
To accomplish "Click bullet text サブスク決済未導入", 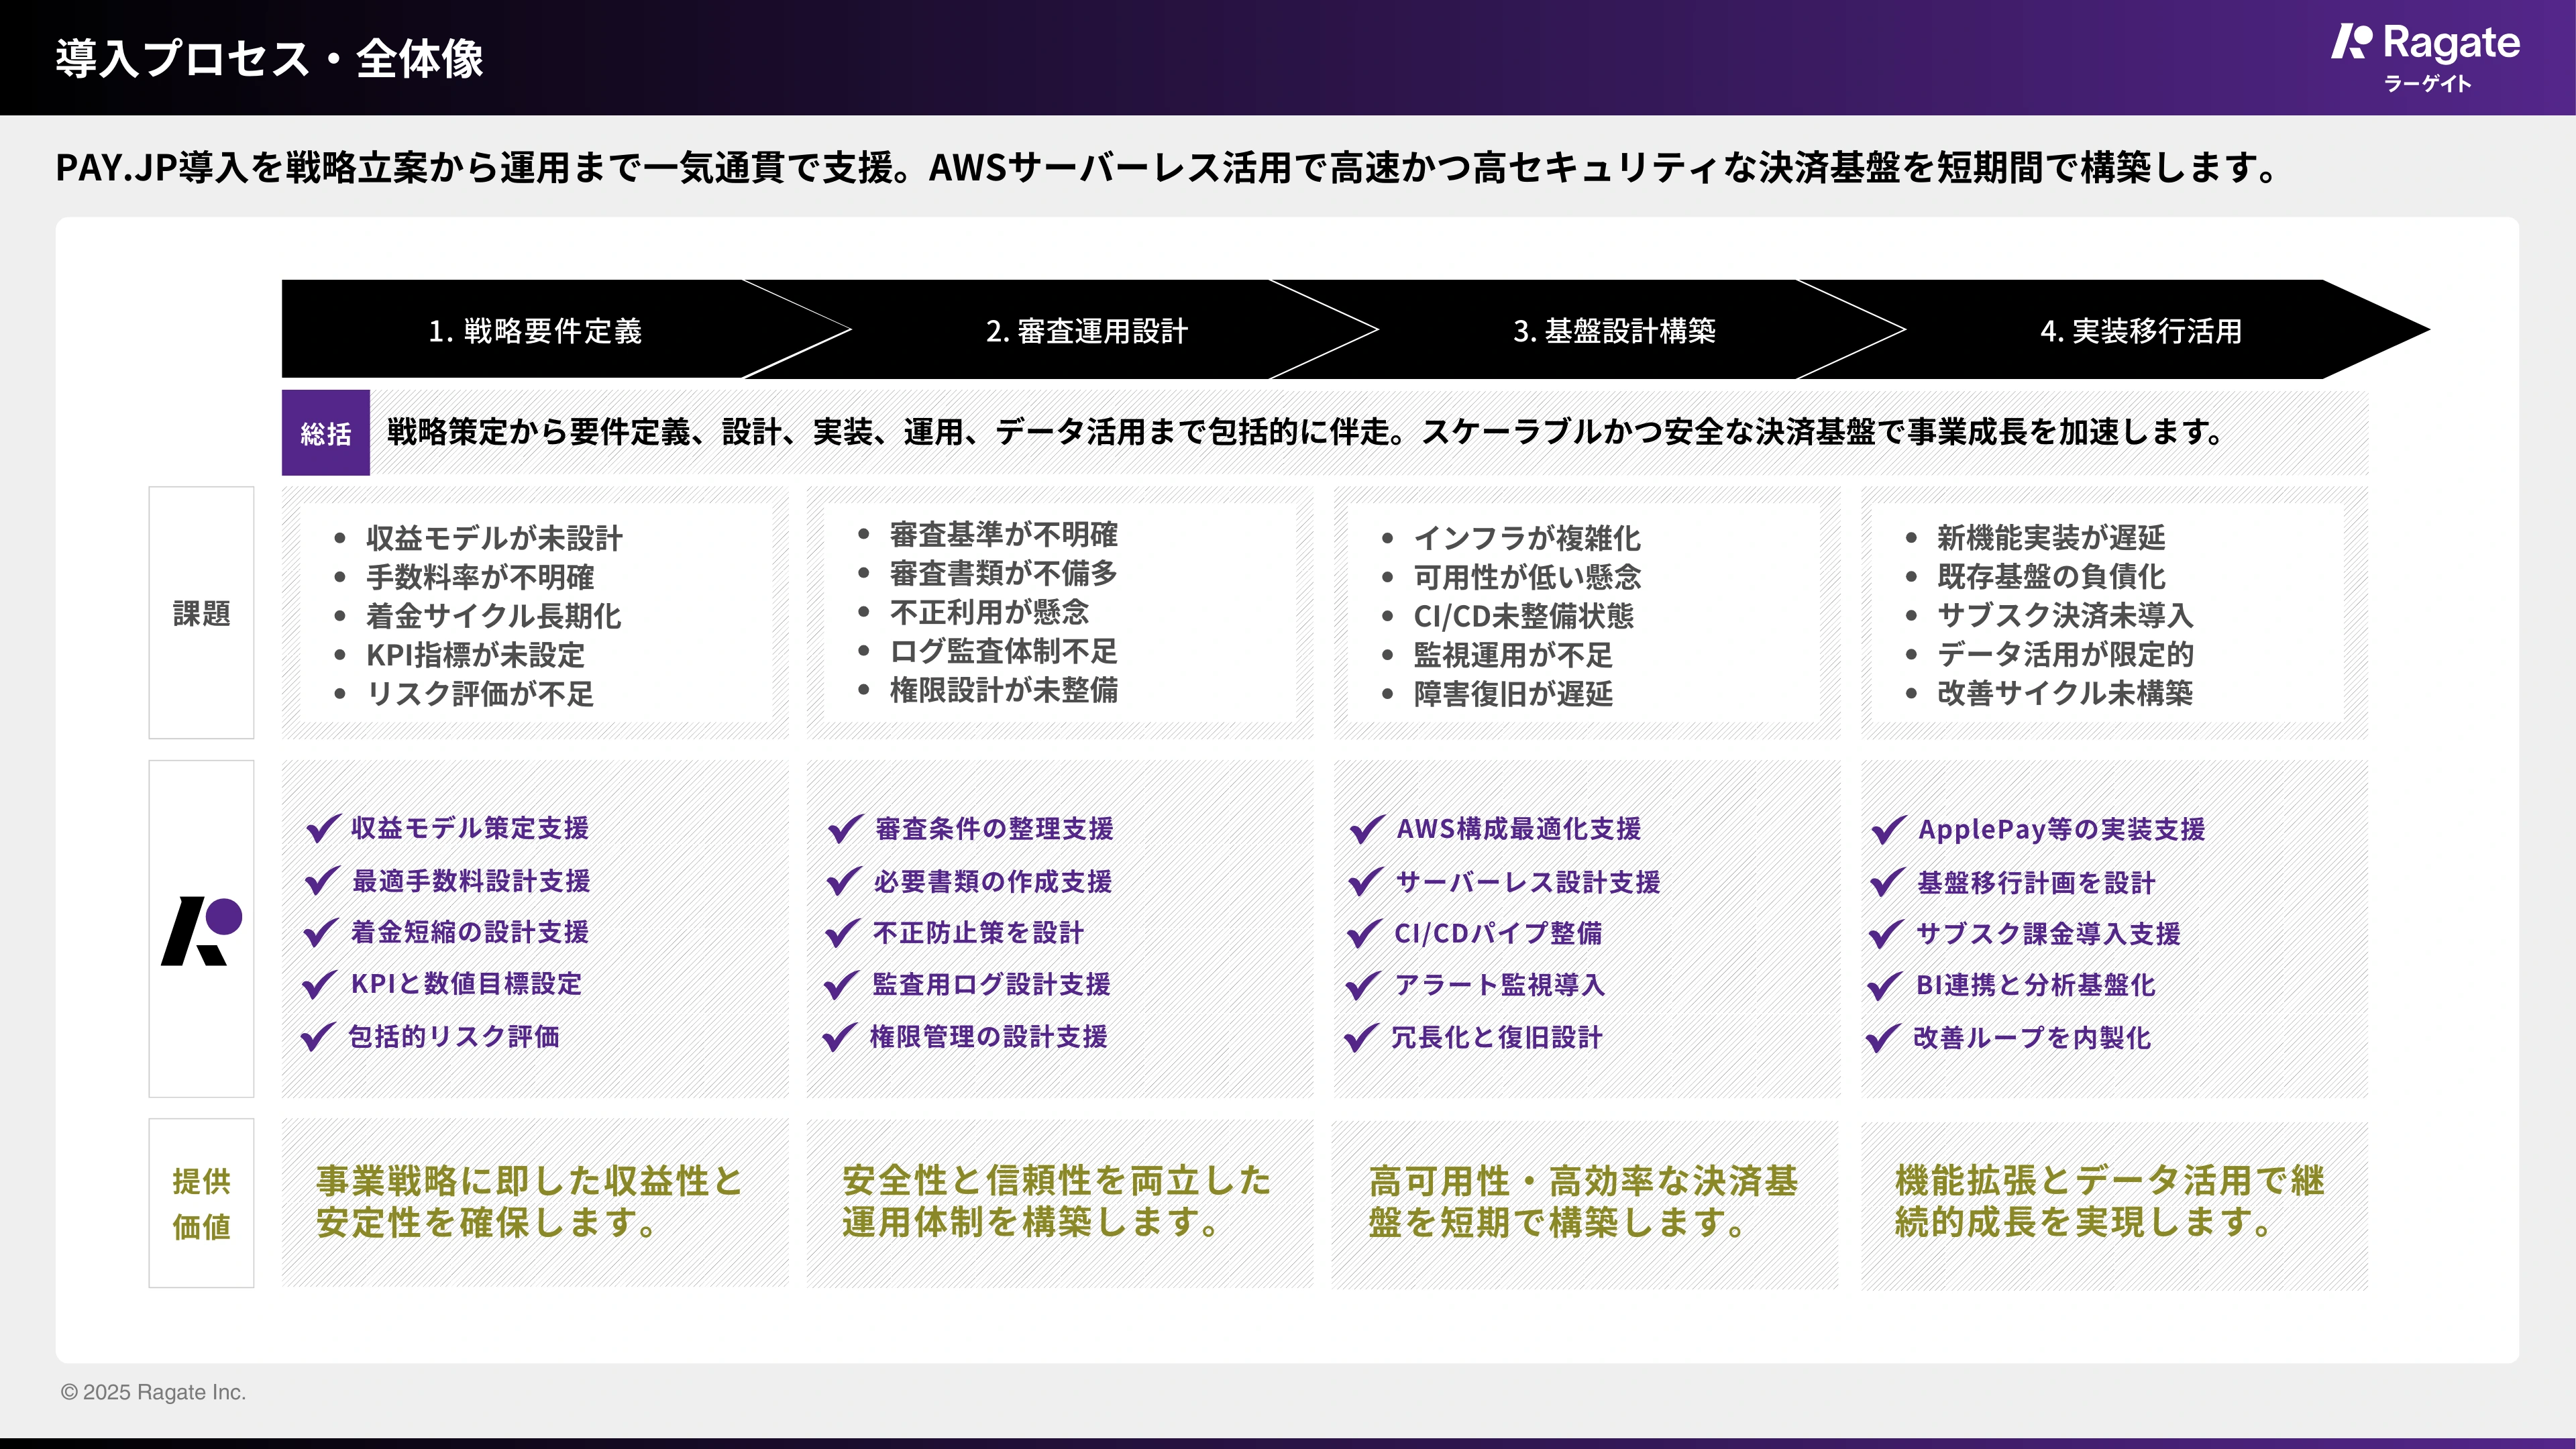I will [x=2065, y=615].
